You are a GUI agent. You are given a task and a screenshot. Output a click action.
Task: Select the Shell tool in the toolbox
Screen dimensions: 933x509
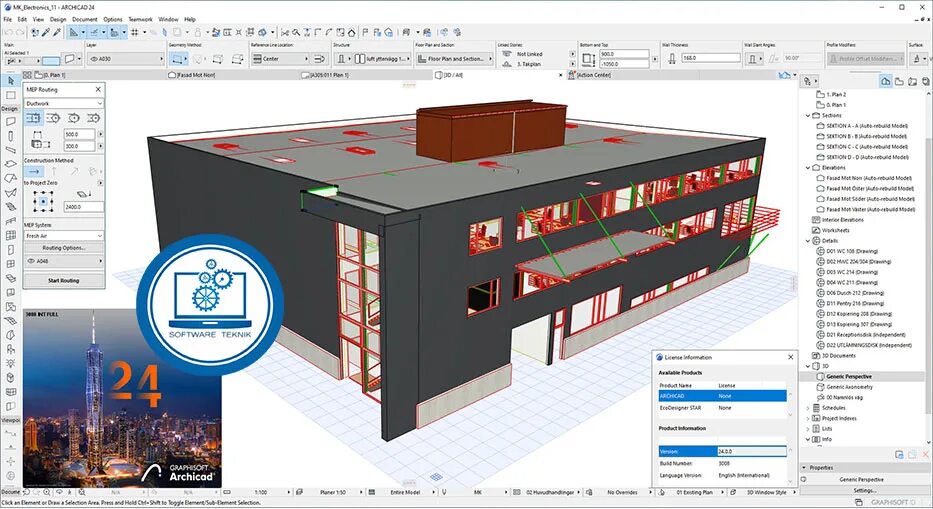11,193
